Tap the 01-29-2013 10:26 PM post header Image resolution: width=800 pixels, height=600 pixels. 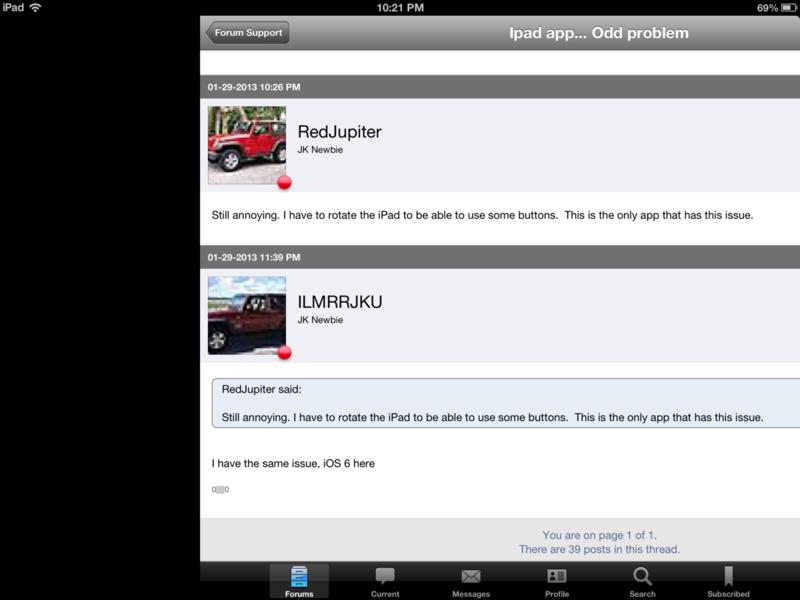(500, 87)
